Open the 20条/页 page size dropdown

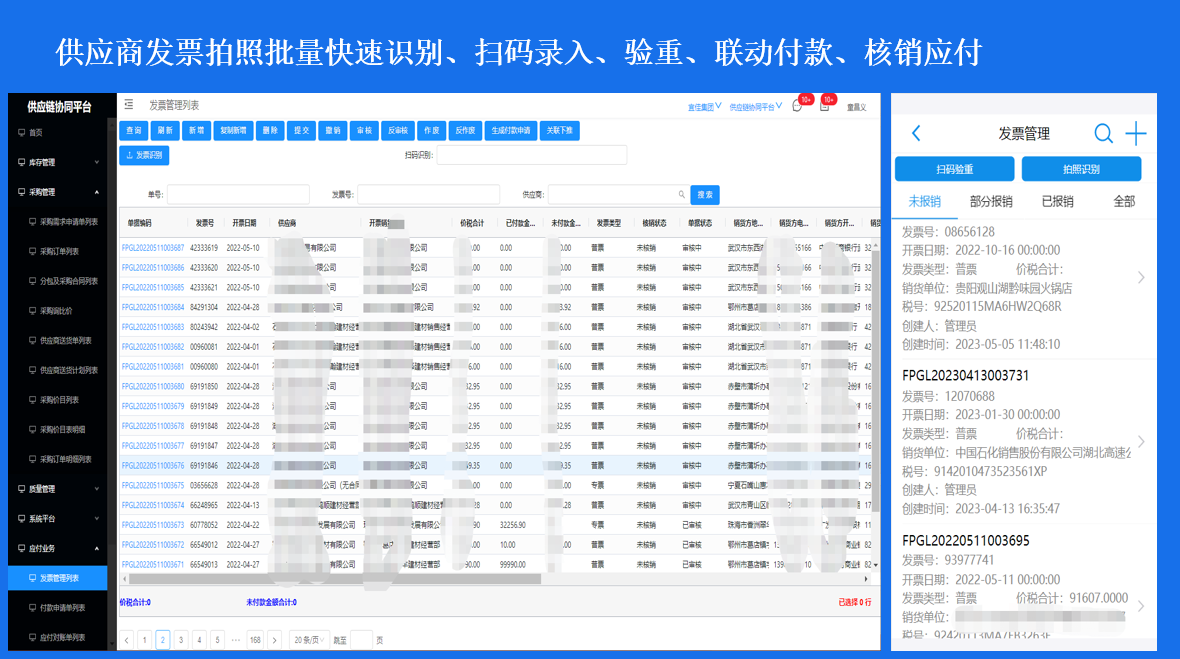[x=307, y=639]
